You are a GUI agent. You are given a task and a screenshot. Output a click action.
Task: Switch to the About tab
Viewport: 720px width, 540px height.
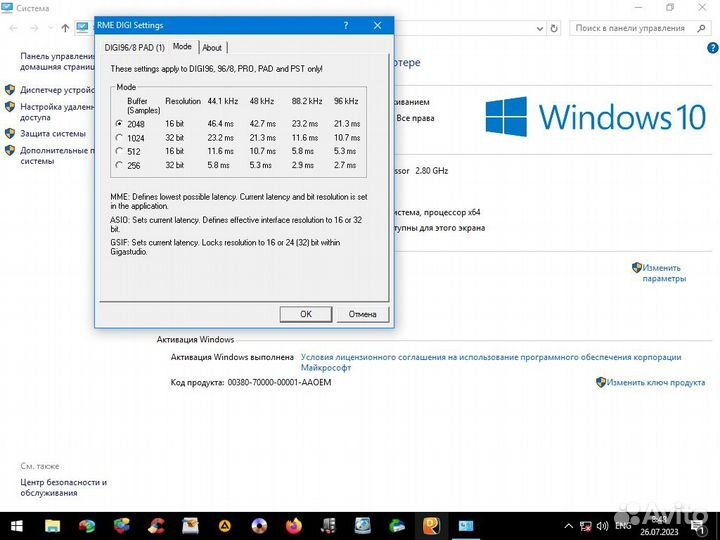[x=212, y=47]
